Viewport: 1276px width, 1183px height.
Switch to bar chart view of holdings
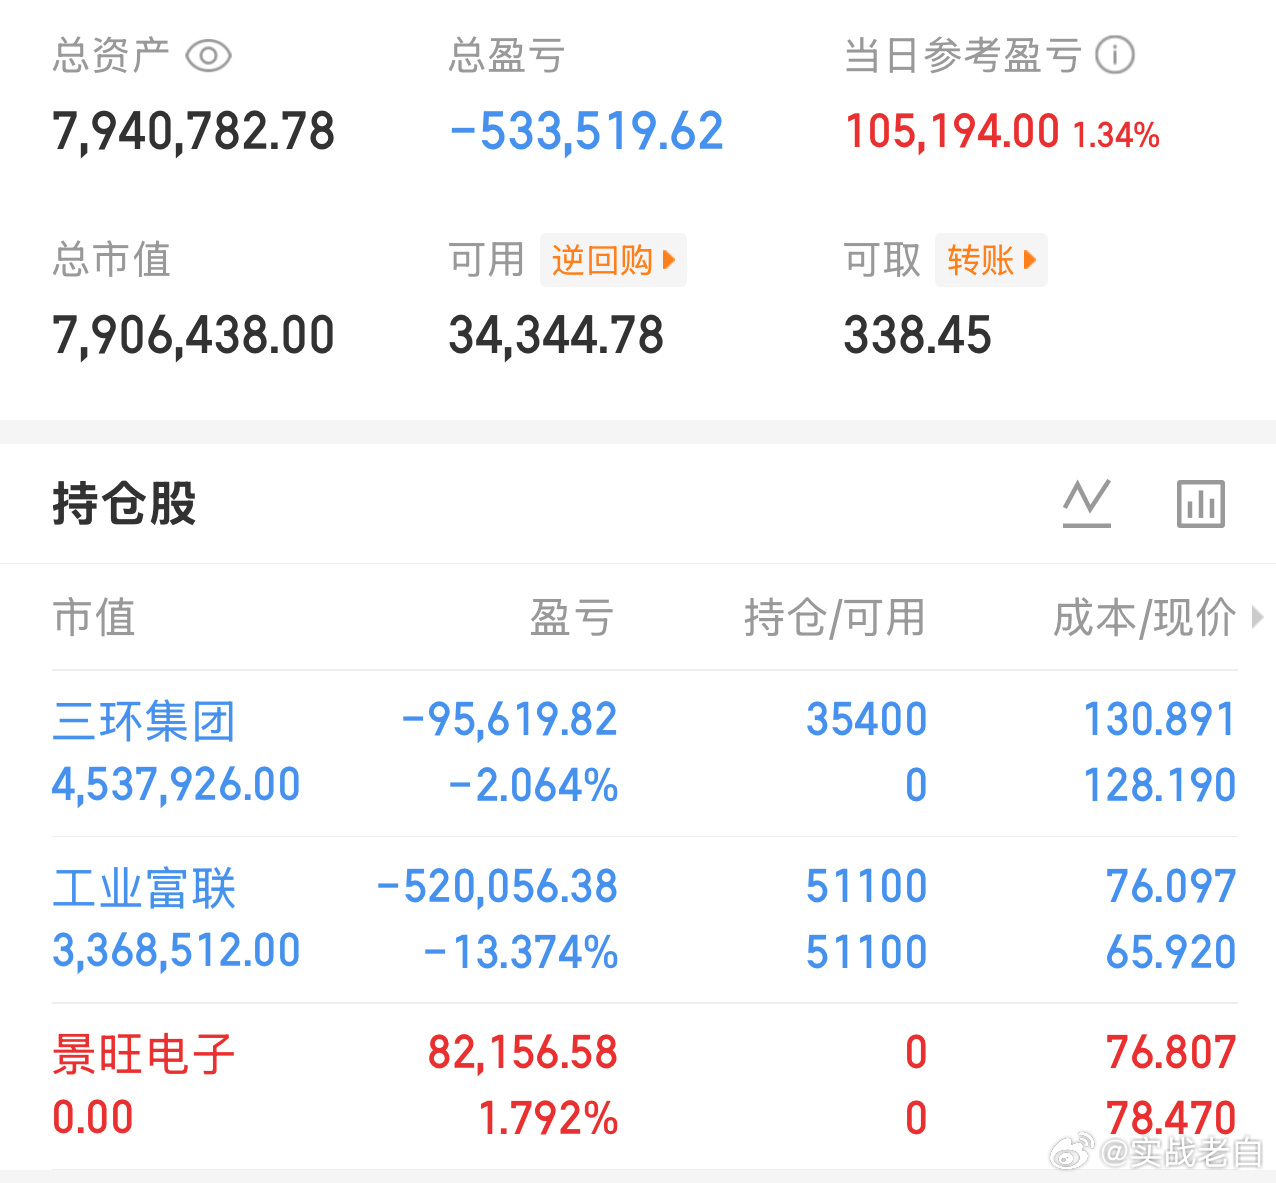[1201, 503]
